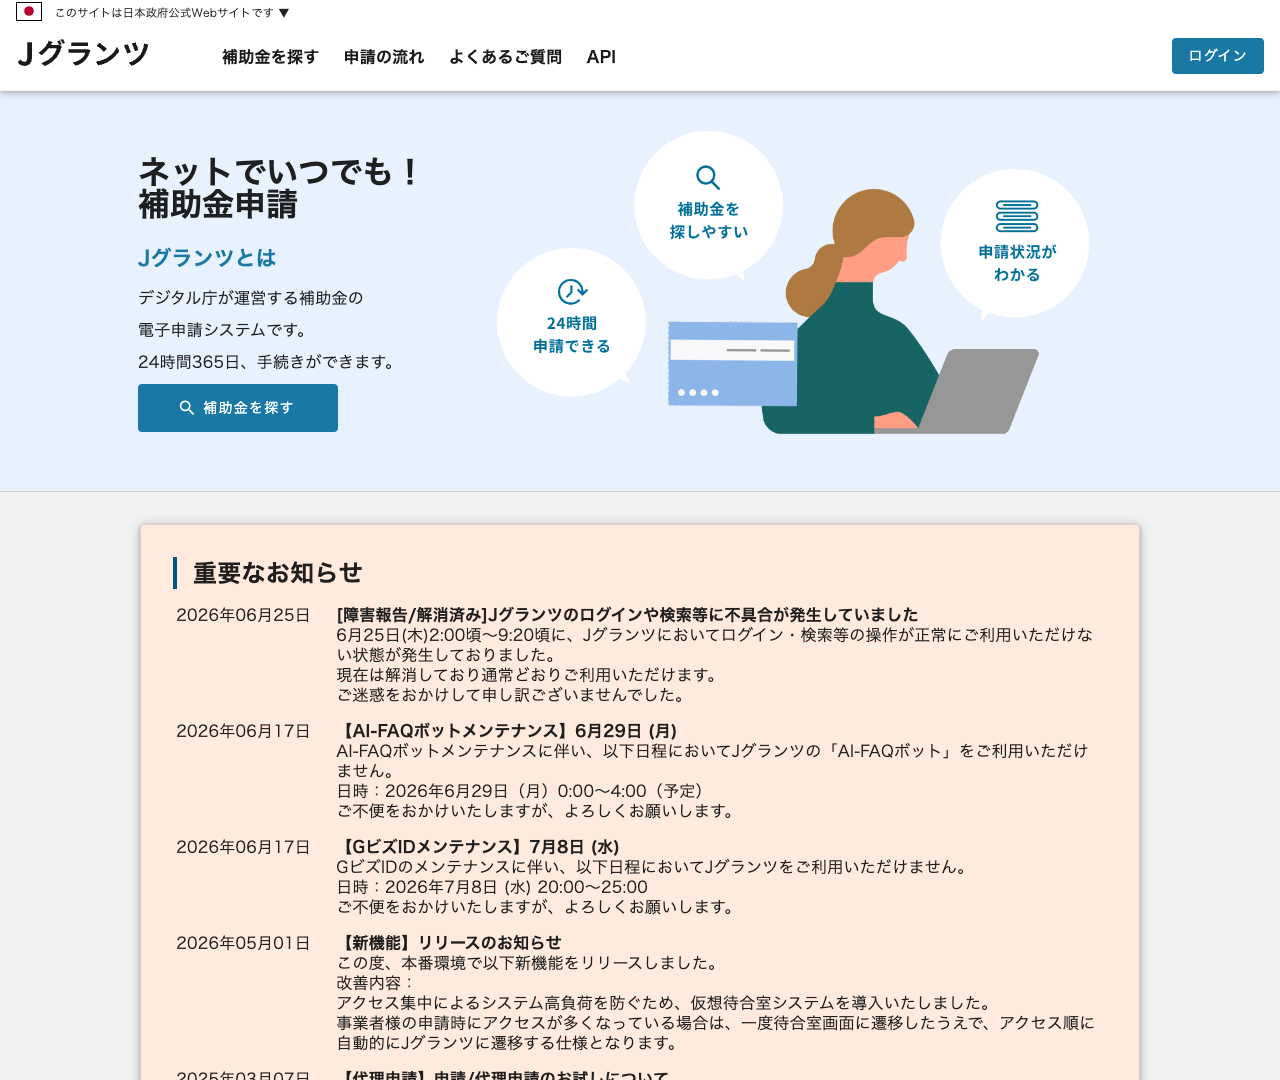Click the magnifier icon inside the blue search button
The width and height of the screenshot is (1280, 1080).
pyautogui.click(x=187, y=408)
